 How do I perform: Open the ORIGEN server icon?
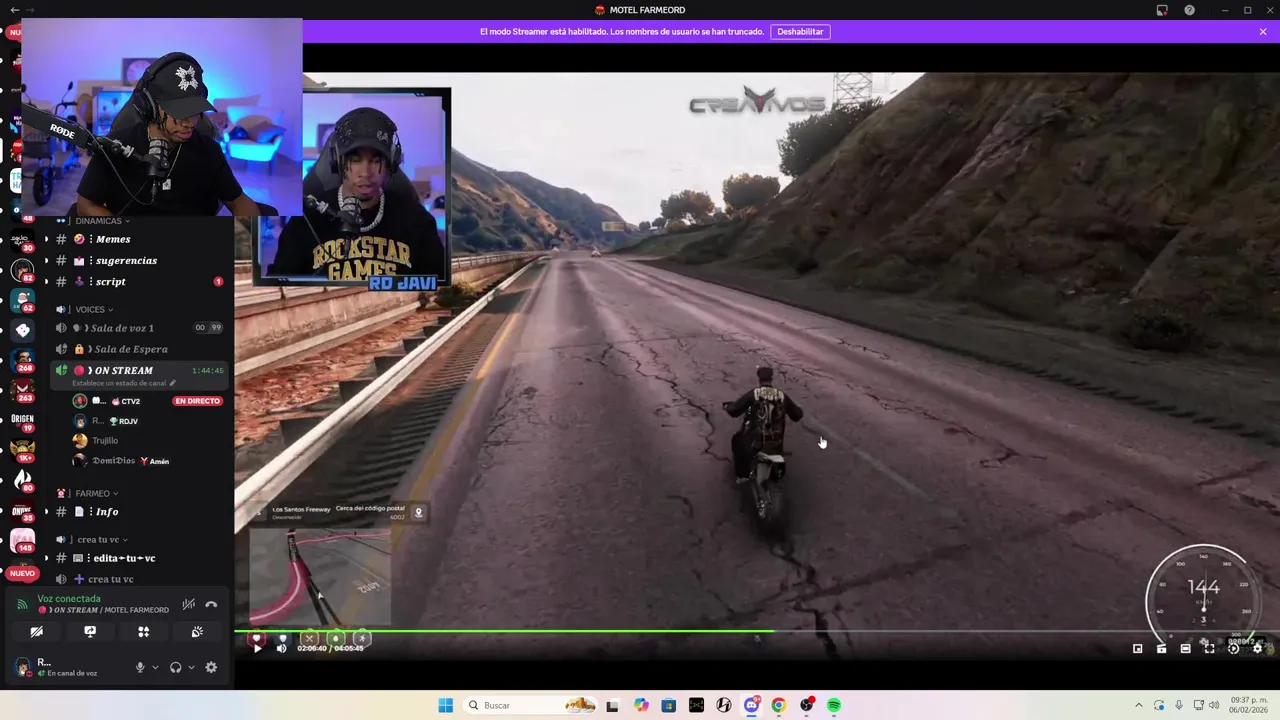tap(22, 420)
